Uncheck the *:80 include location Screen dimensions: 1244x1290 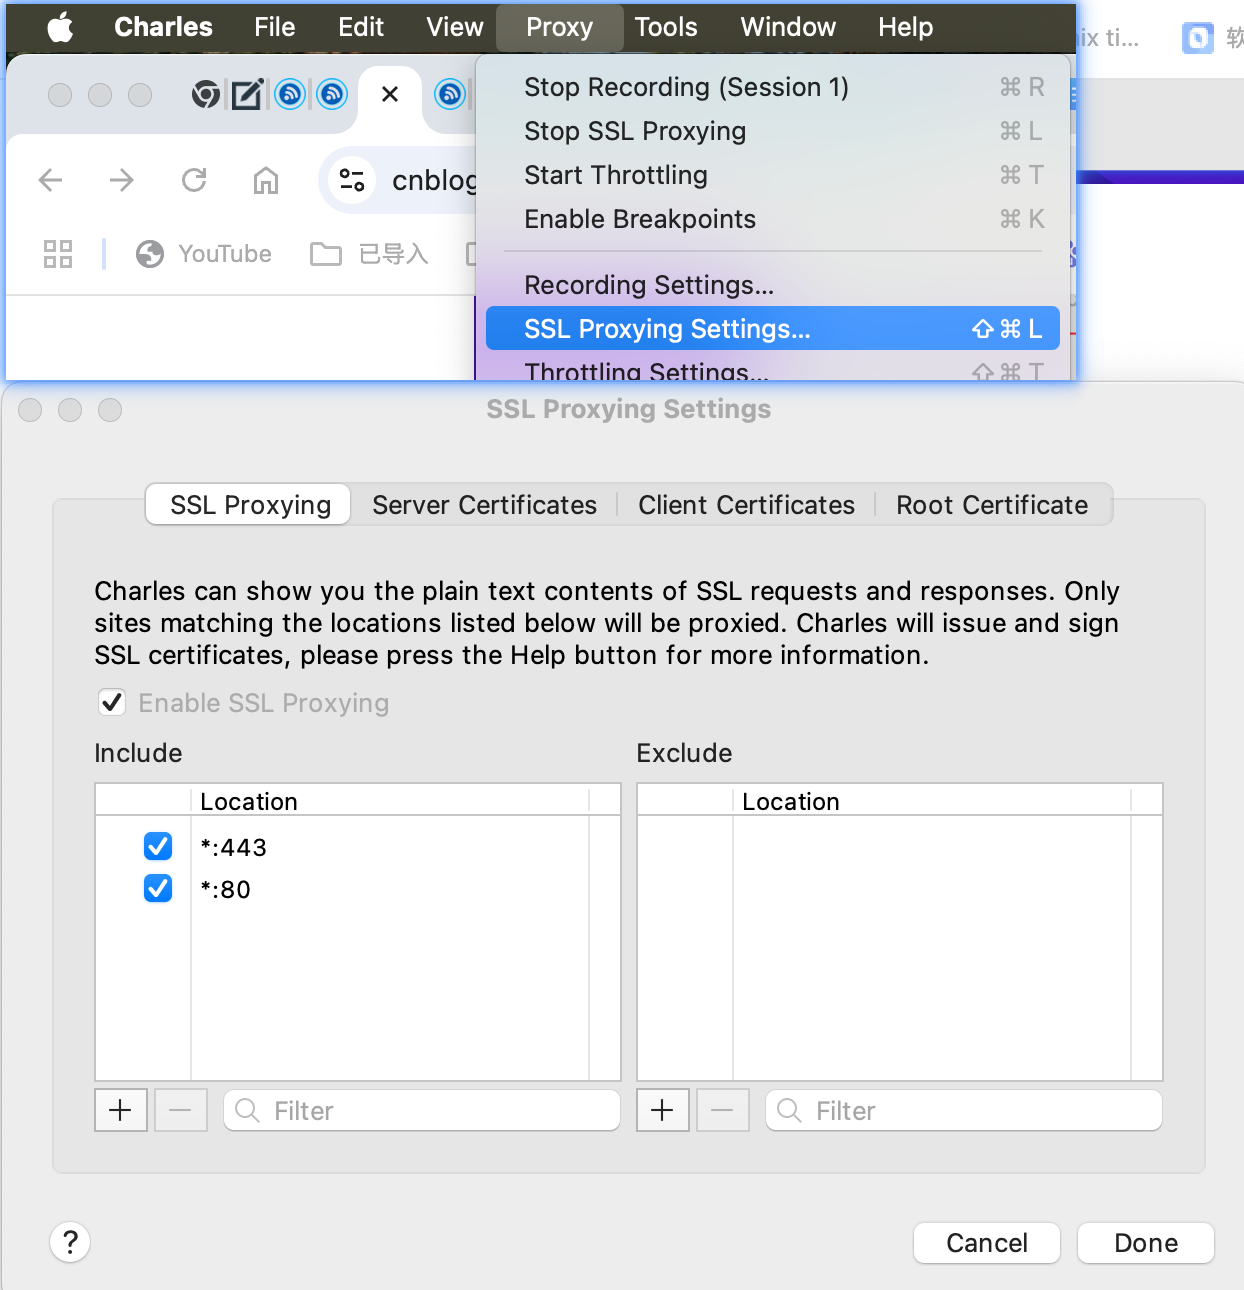[x=158, y=888]
